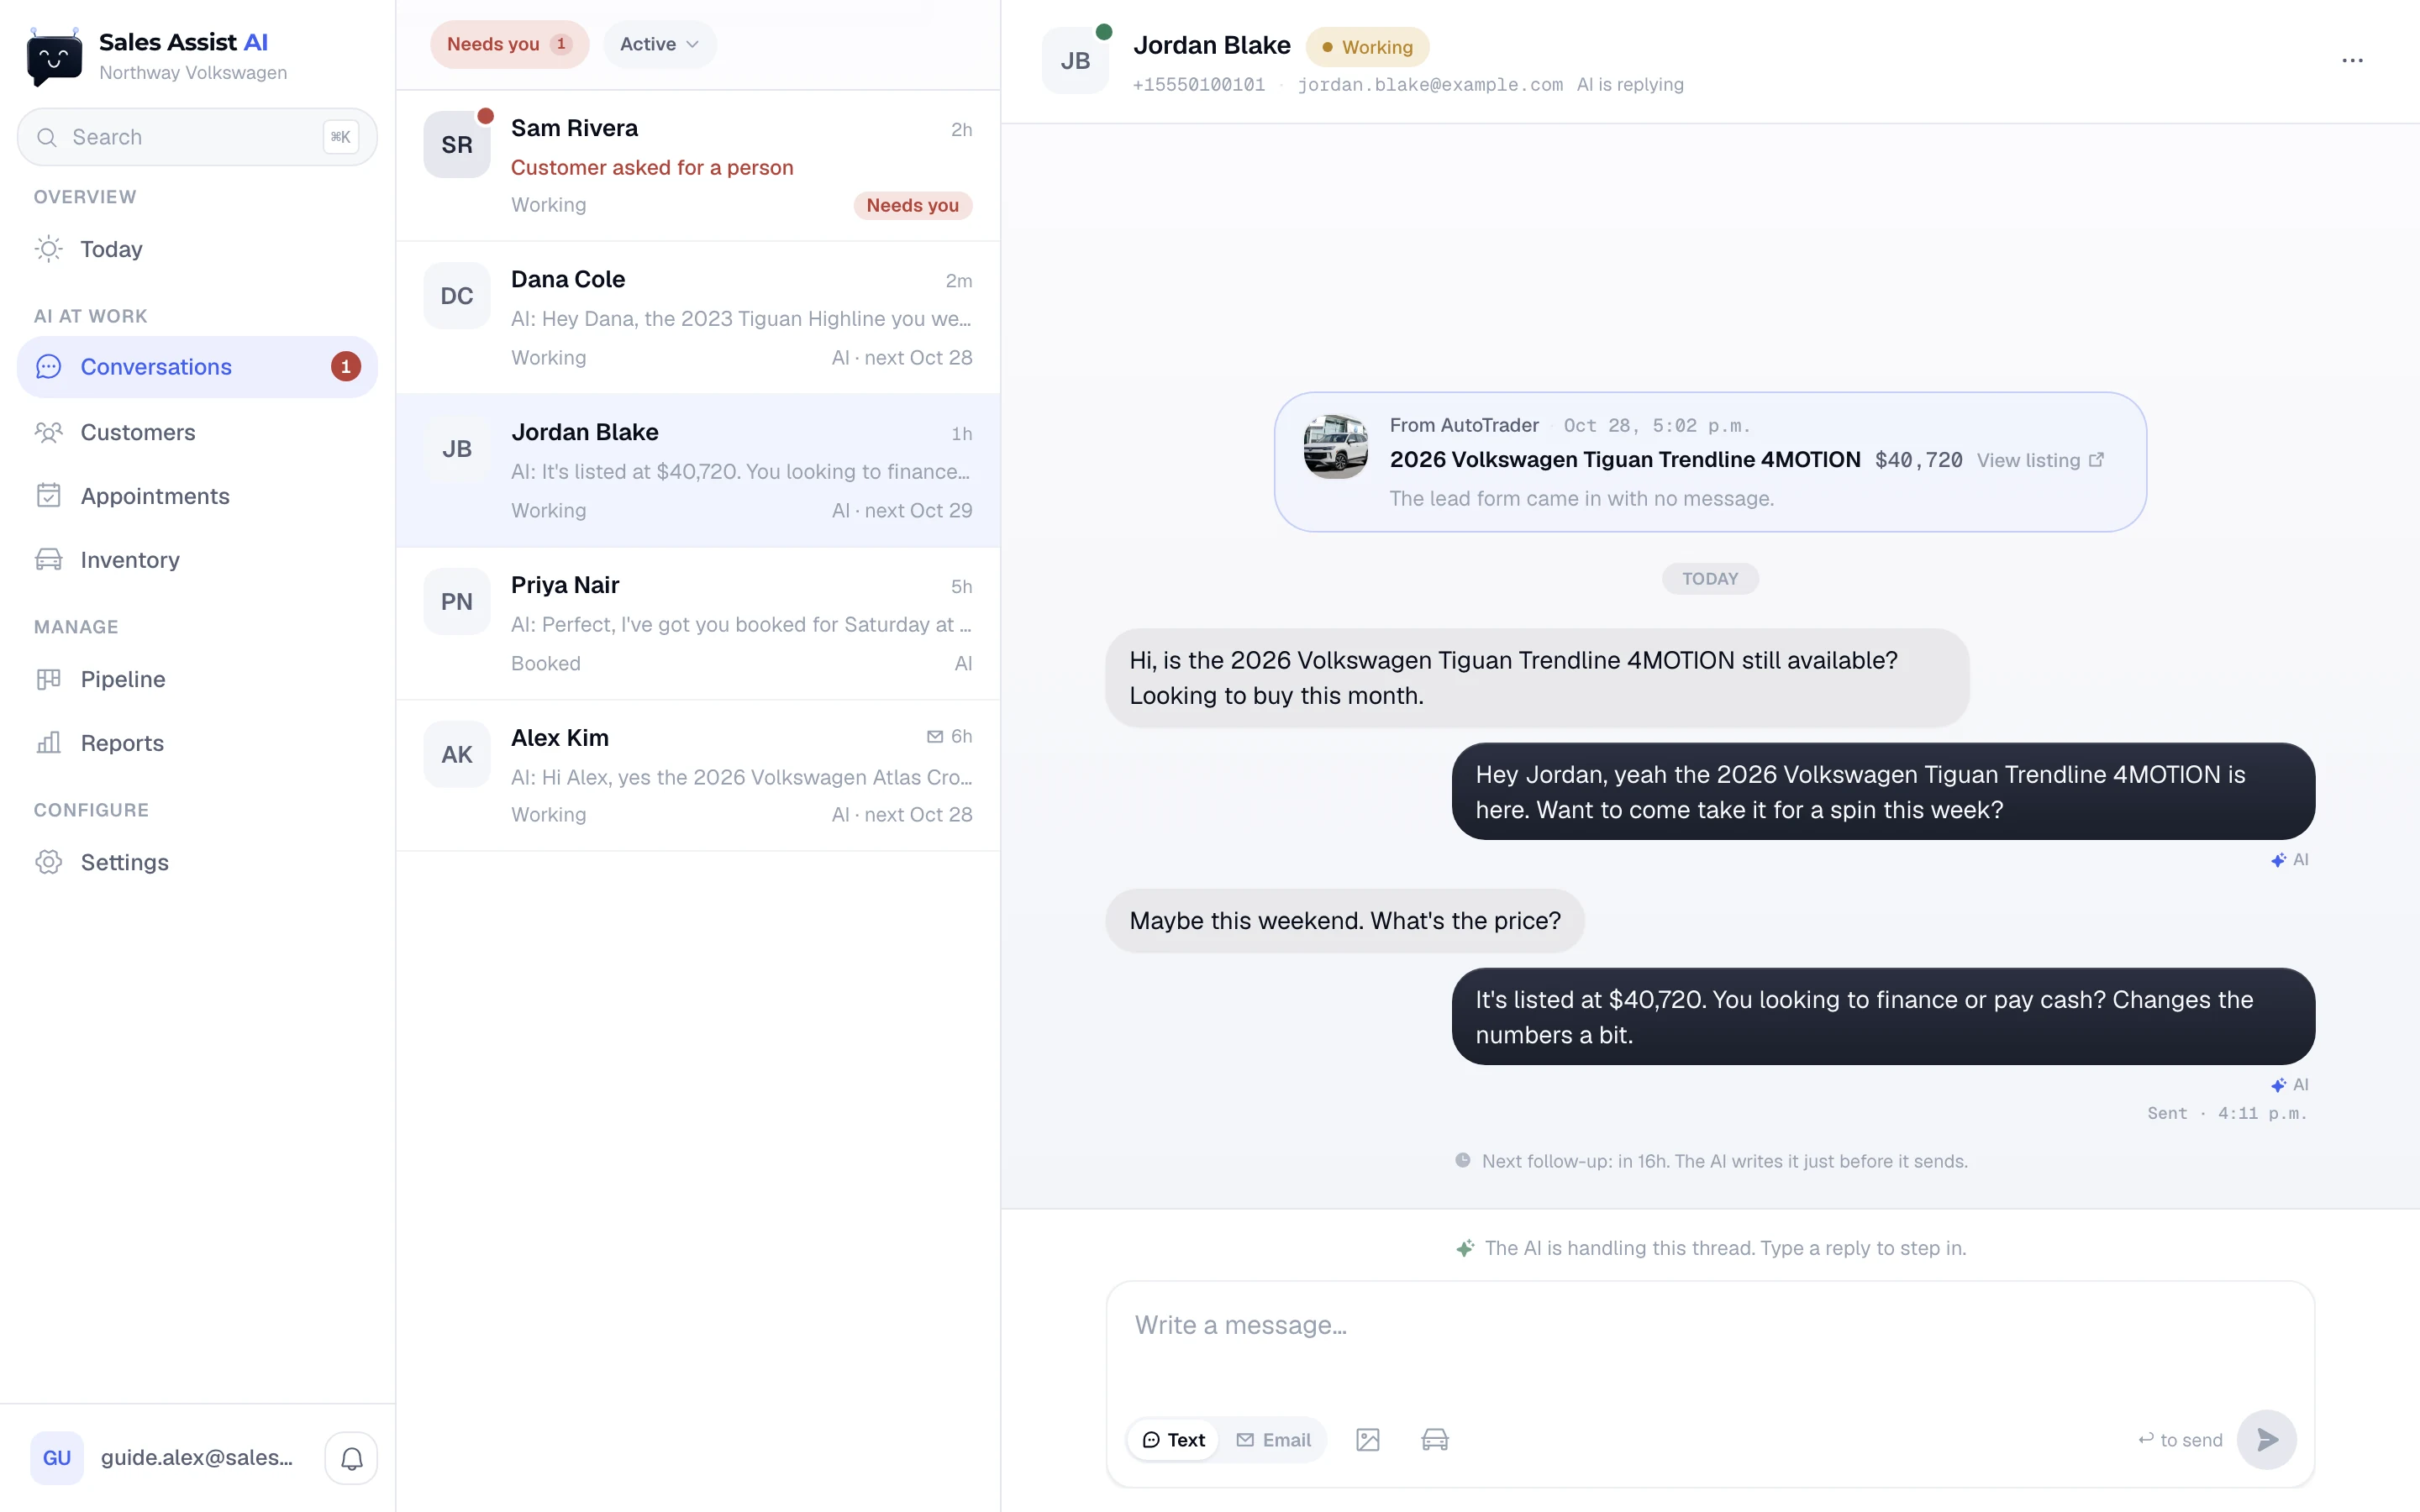Screen dimensions: 2420x1512
Task: Go to Customers
Action: click(x=197, y=432)
